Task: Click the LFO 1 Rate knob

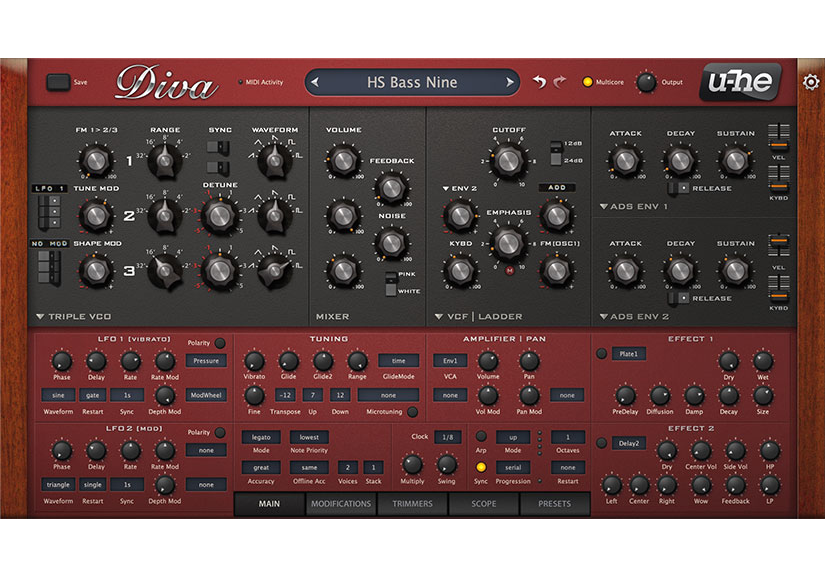Action: (130, 361)
